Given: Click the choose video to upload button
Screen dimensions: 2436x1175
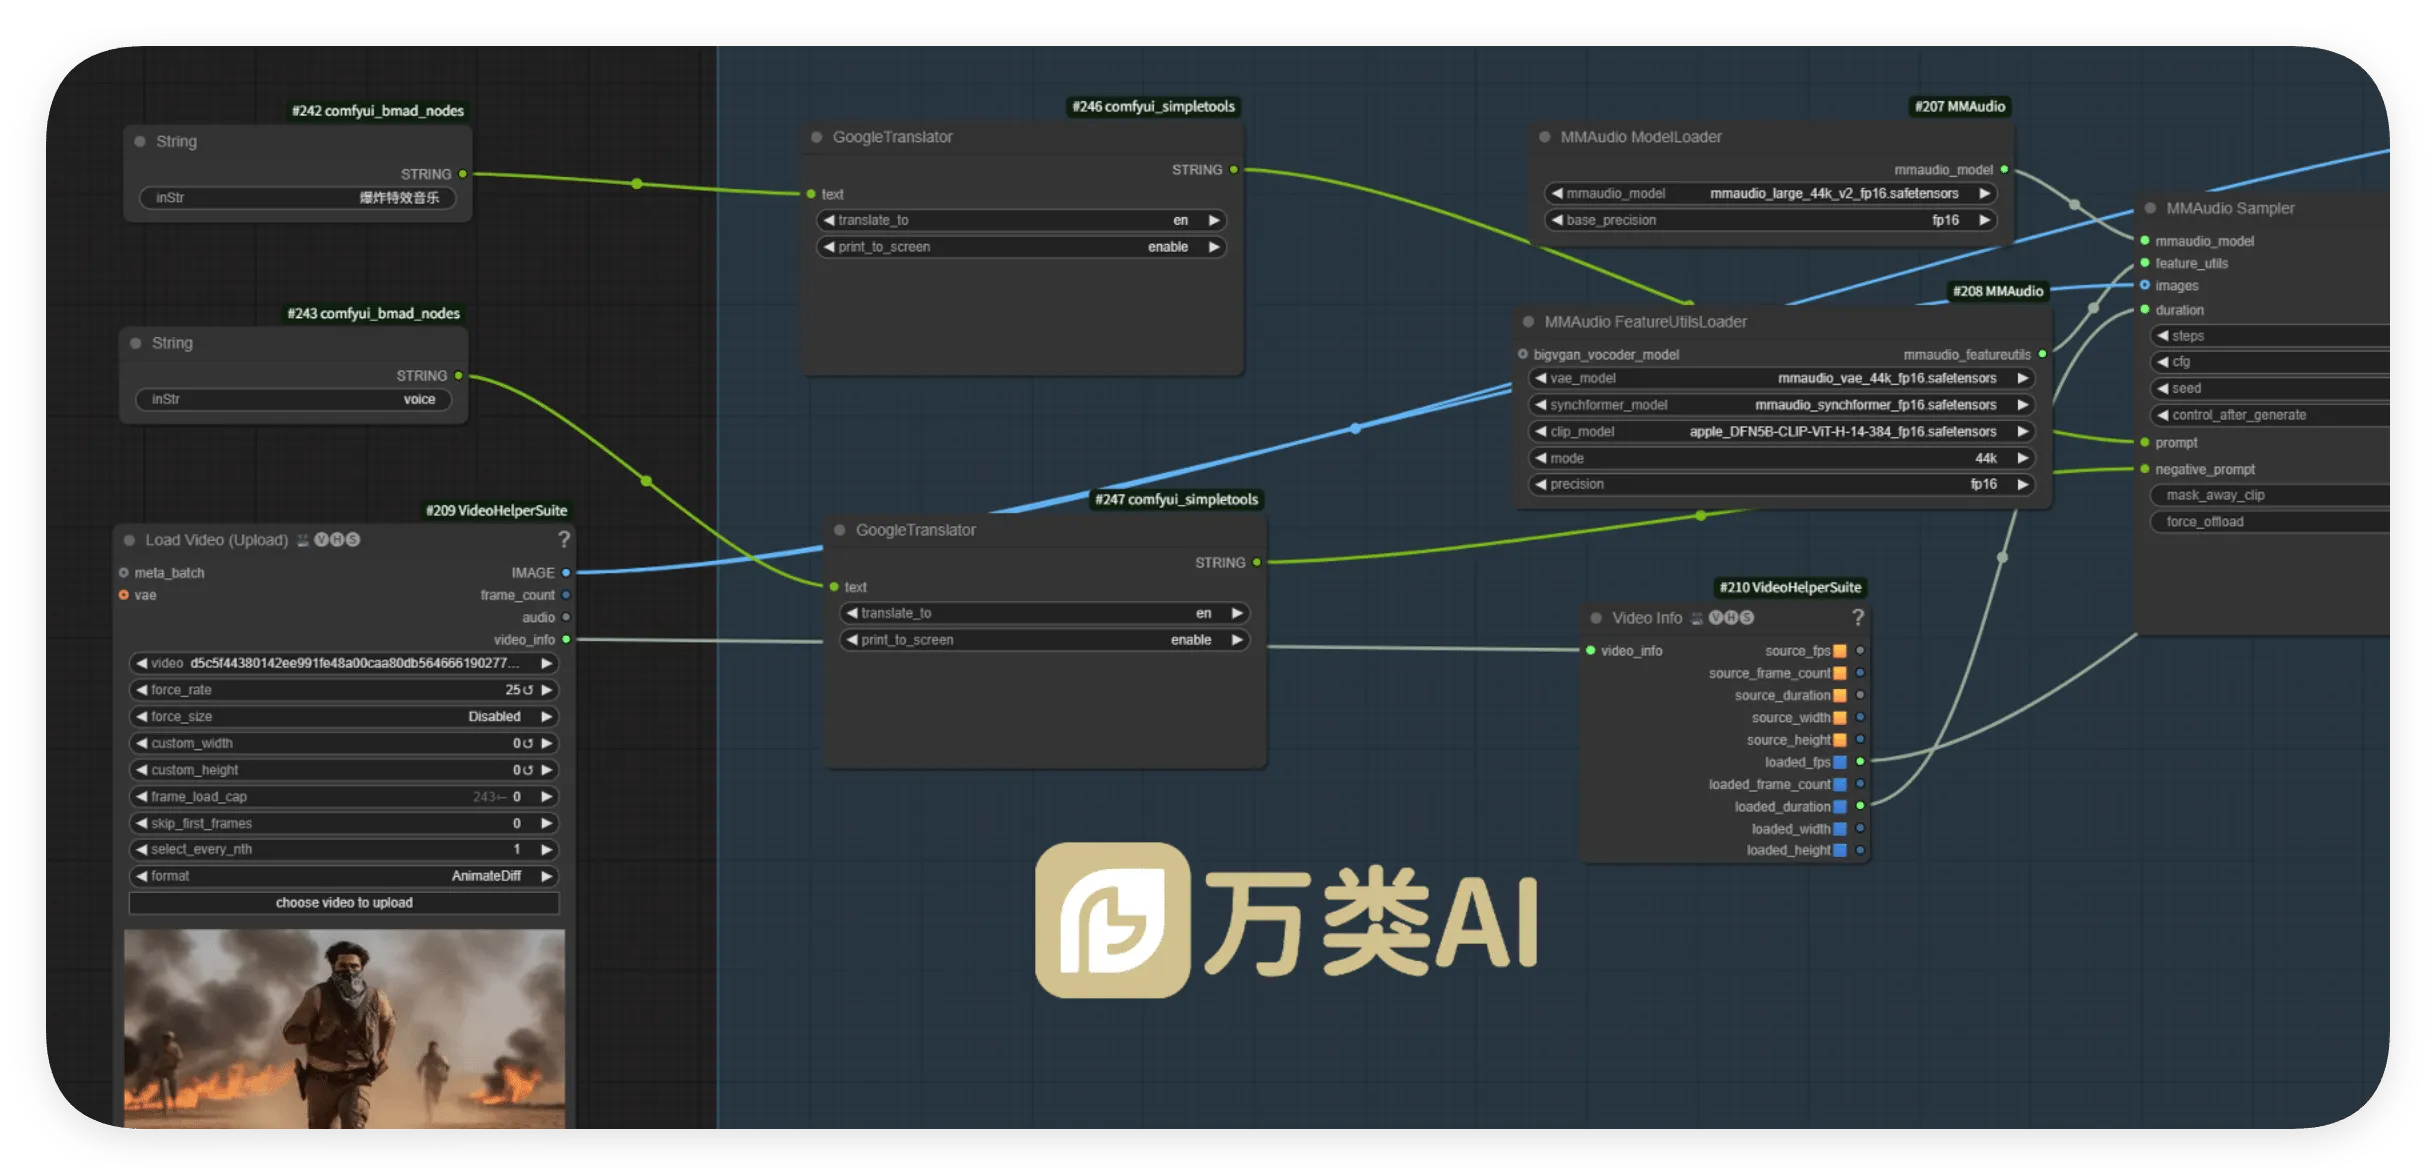Looking at the screenshot, I should [344, 903].
